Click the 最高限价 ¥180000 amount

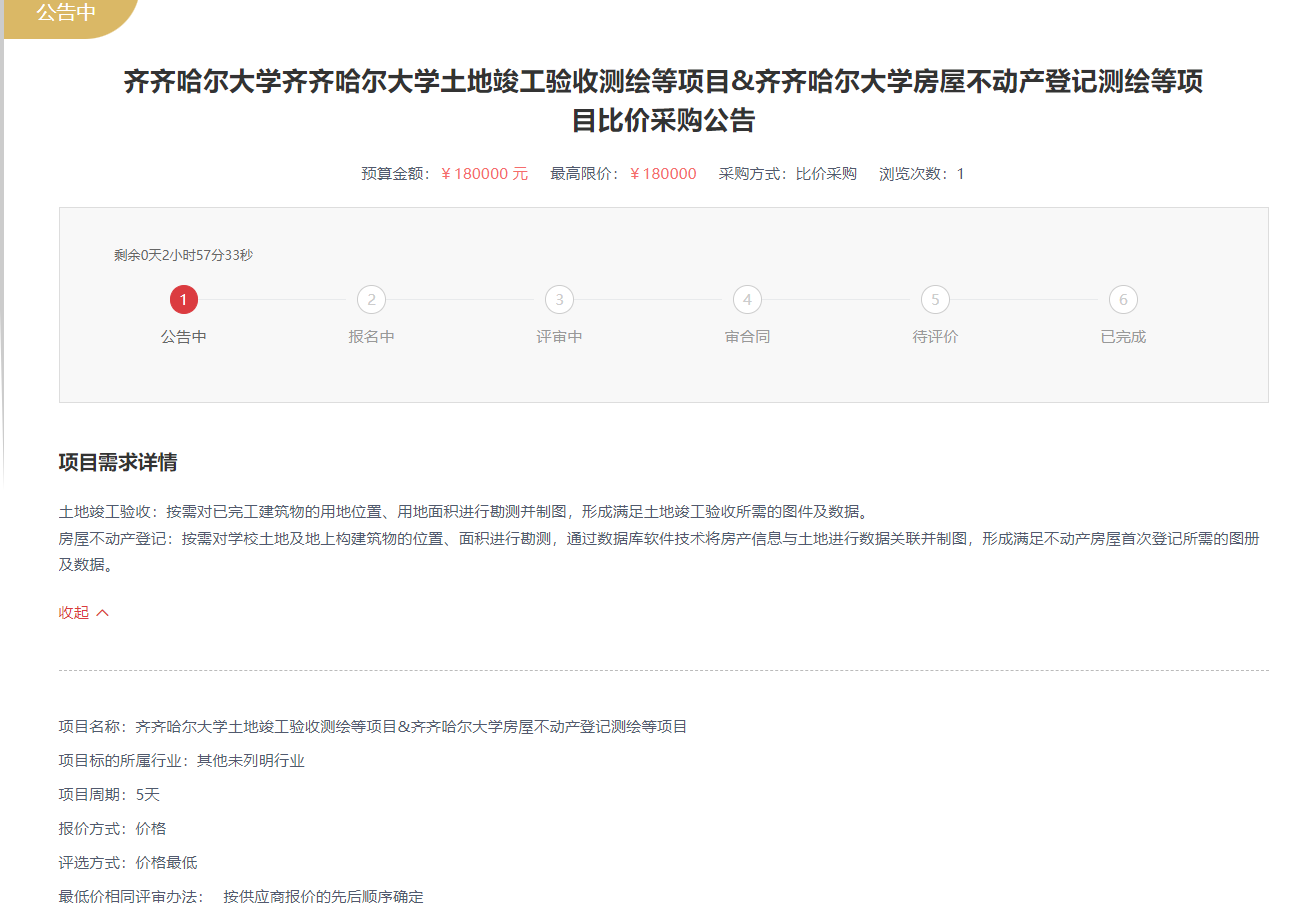click(x=663, y=174)
